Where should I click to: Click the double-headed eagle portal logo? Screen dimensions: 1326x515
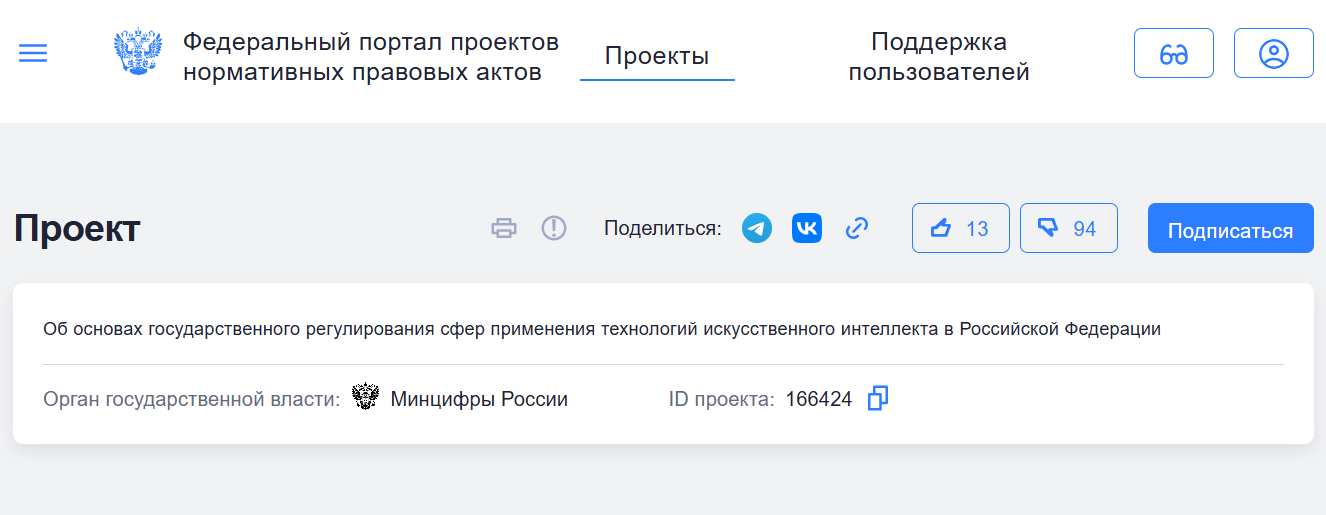coord(137,53)
